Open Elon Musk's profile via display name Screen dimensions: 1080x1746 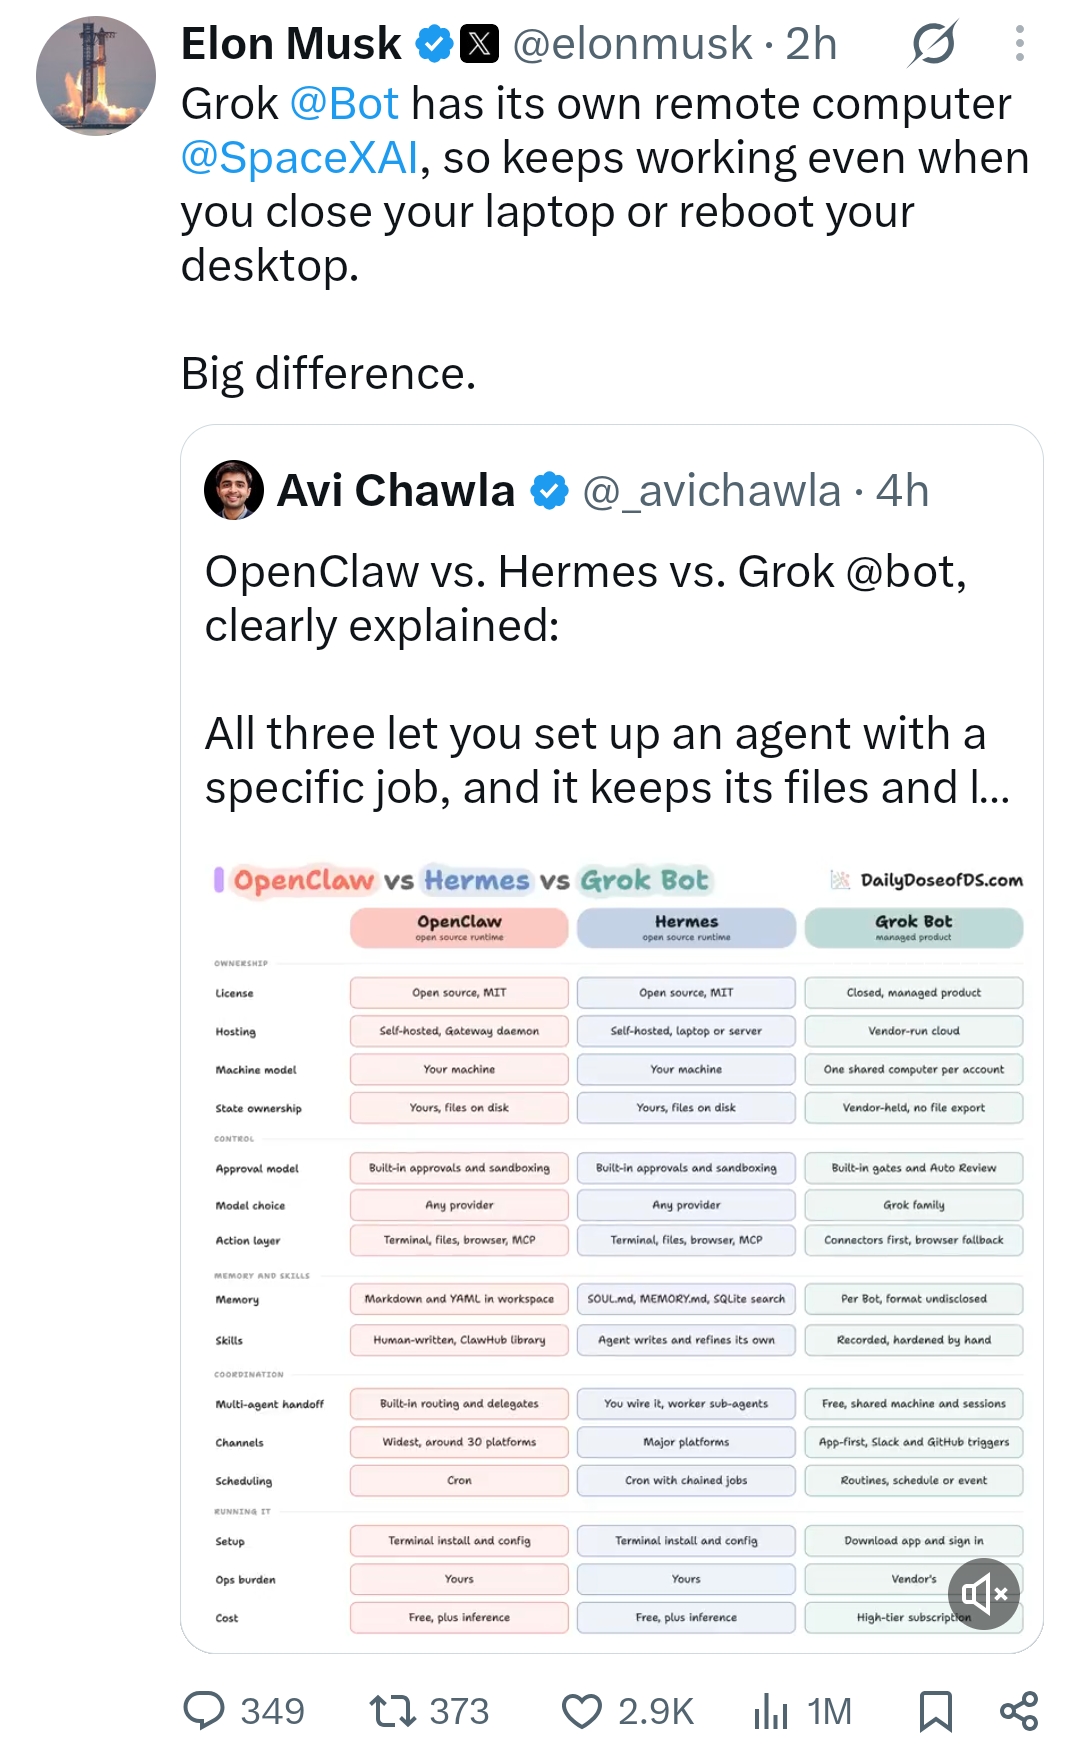click(291, 44)
